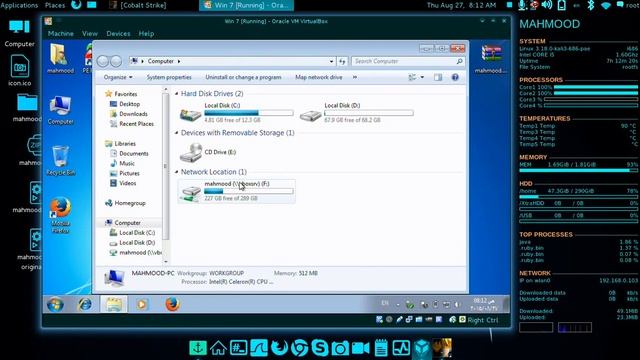Collapse Devices with Removable Storage group
The width and height of the screenshot is (640, 360).
click(x=177, y=133)
